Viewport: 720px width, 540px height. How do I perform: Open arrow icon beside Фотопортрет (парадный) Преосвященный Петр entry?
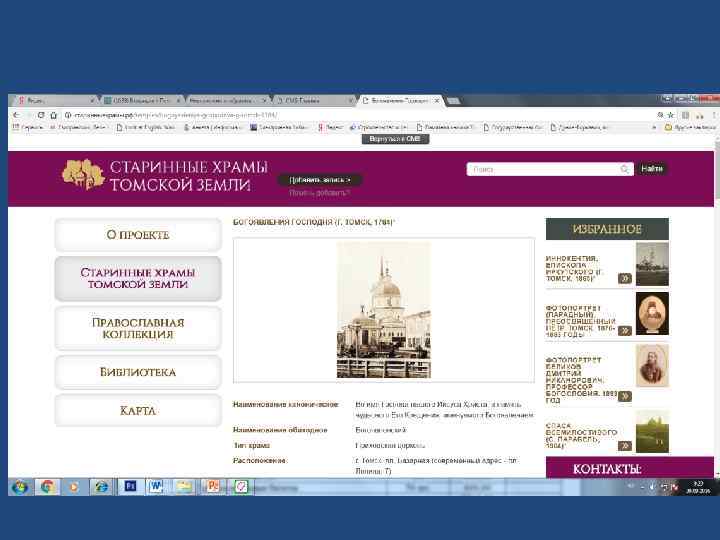click(624, 331)
